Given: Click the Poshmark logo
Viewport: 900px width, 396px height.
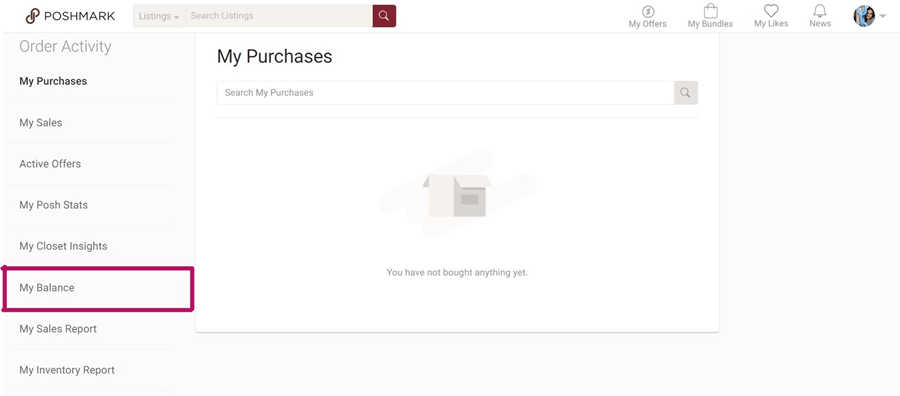Looking at the screenshot, I should 70,16.
